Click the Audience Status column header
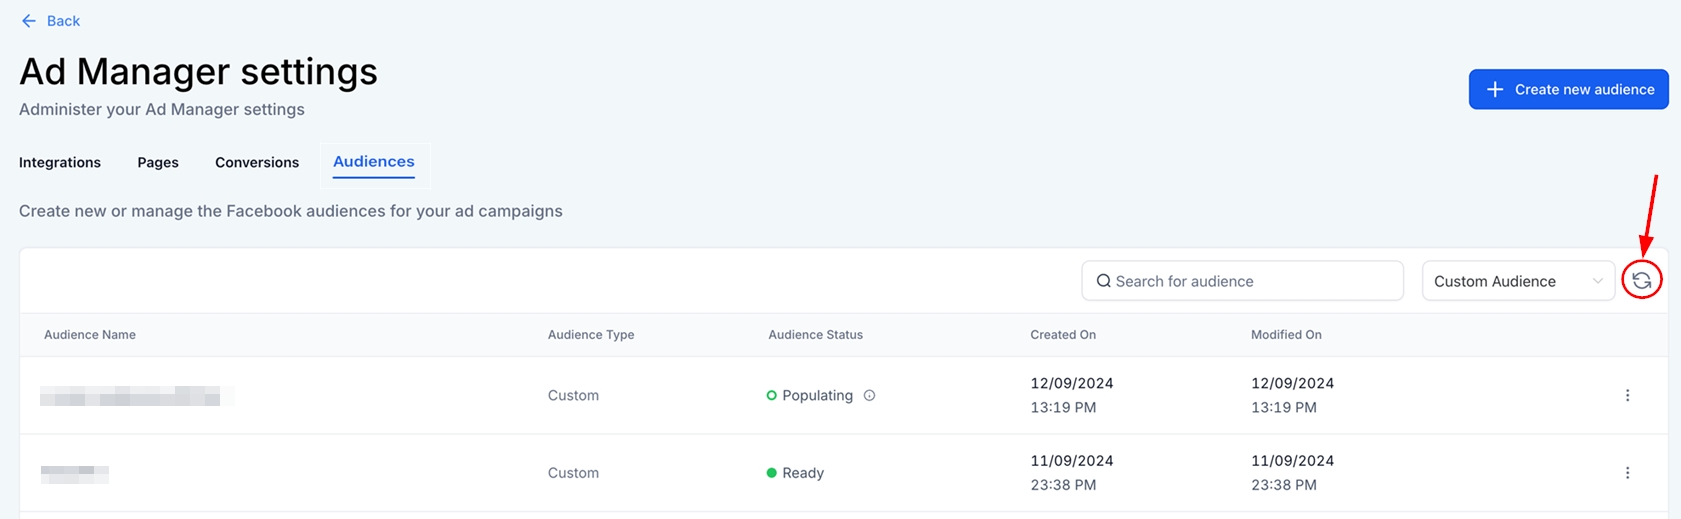 point(815,335)
